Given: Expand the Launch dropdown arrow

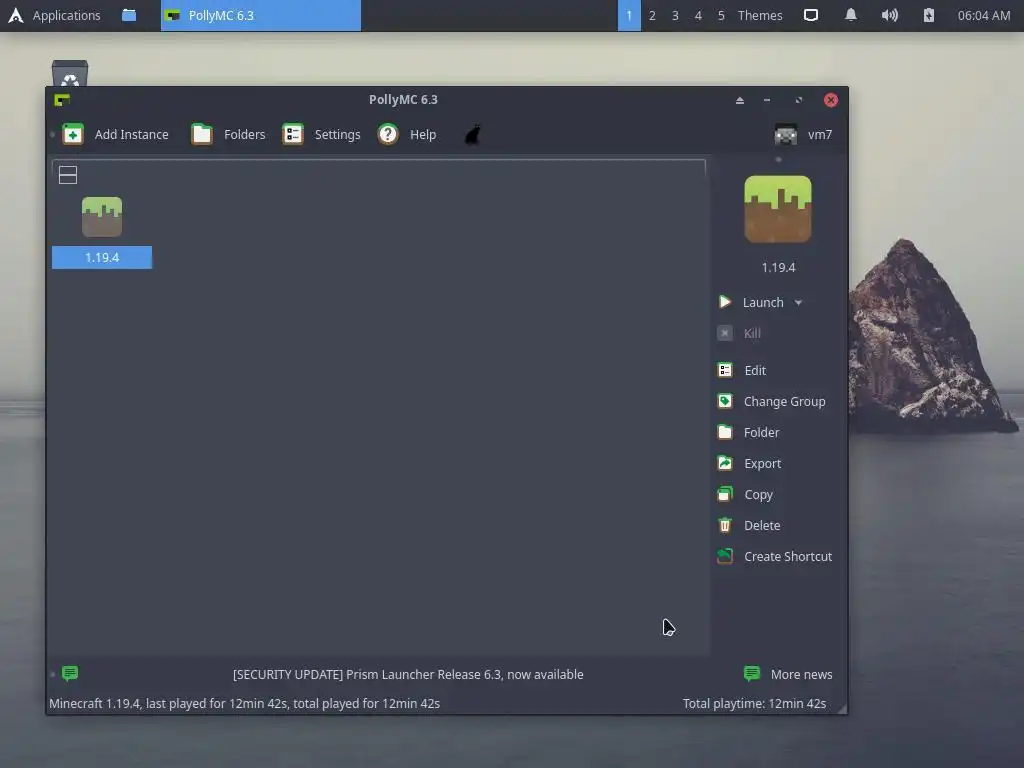Looking at the screenshot, I should click(798, 303).
